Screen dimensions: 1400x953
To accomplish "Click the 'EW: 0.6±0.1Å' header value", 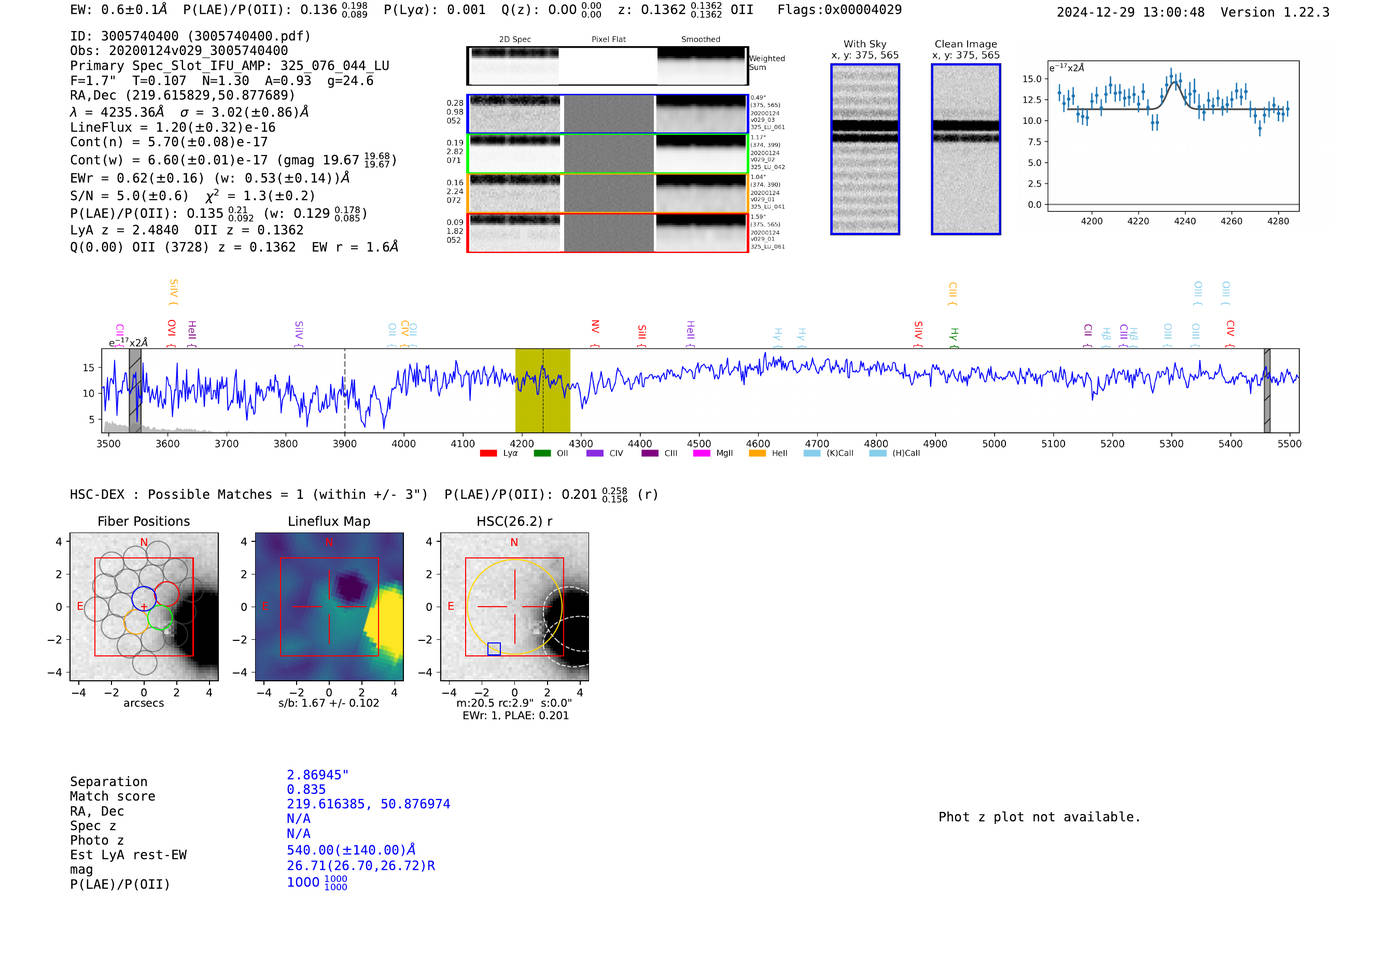I will point(118,10).
